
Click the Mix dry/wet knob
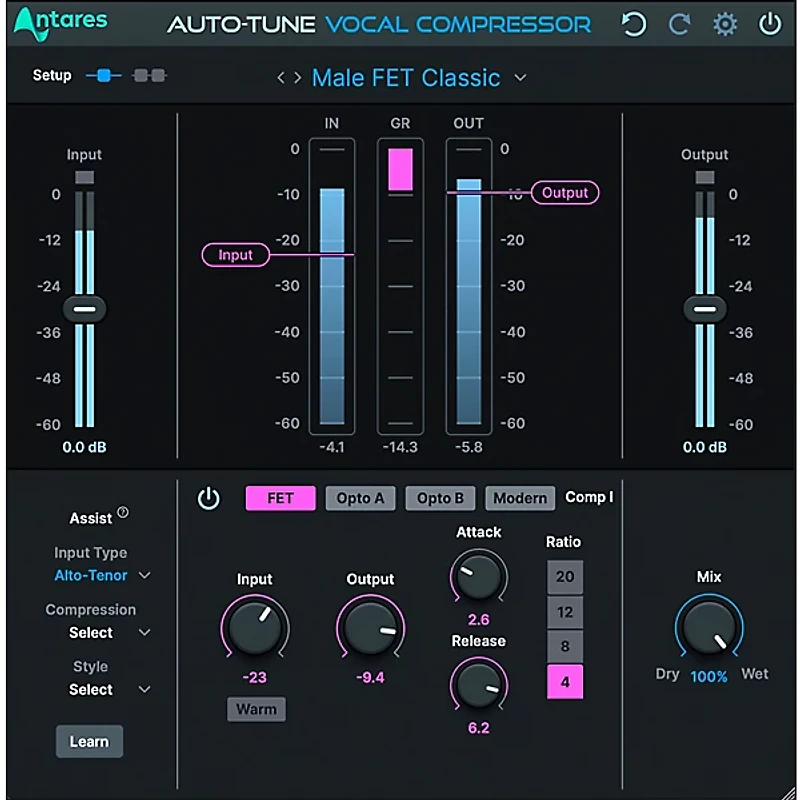click(709, 627)
